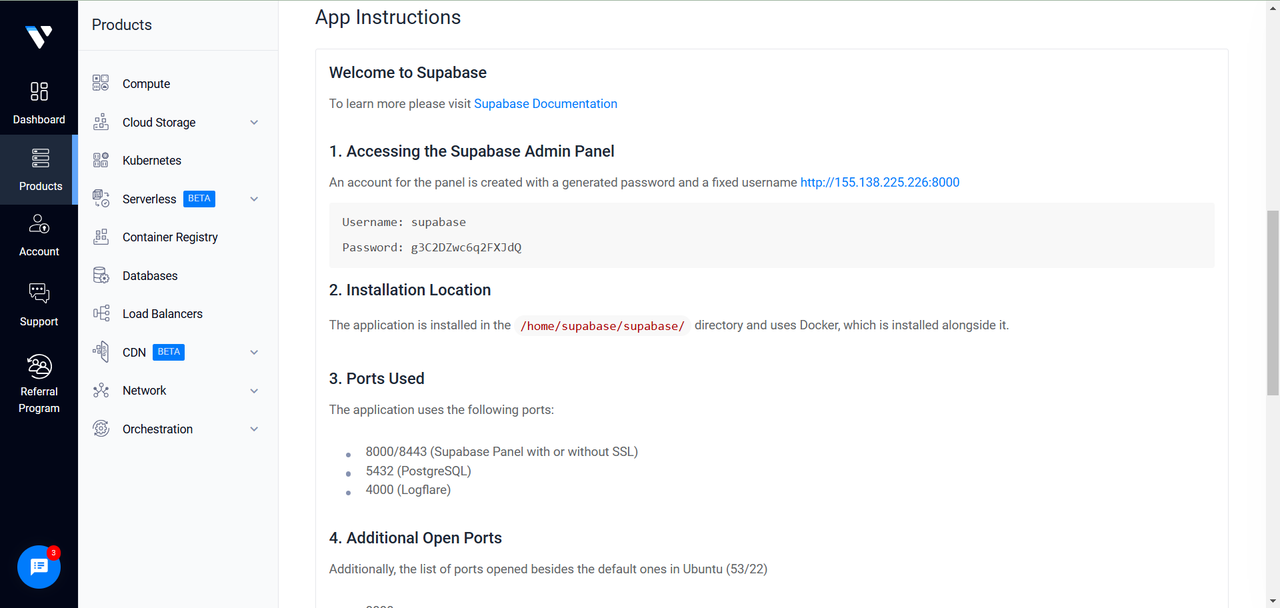The height and width of the screenshot is (608, 1280).
Task: Click the "8000/8443 (Supabase Panel...)" list item
Action: pyautogui.click(x=501, y=451)
